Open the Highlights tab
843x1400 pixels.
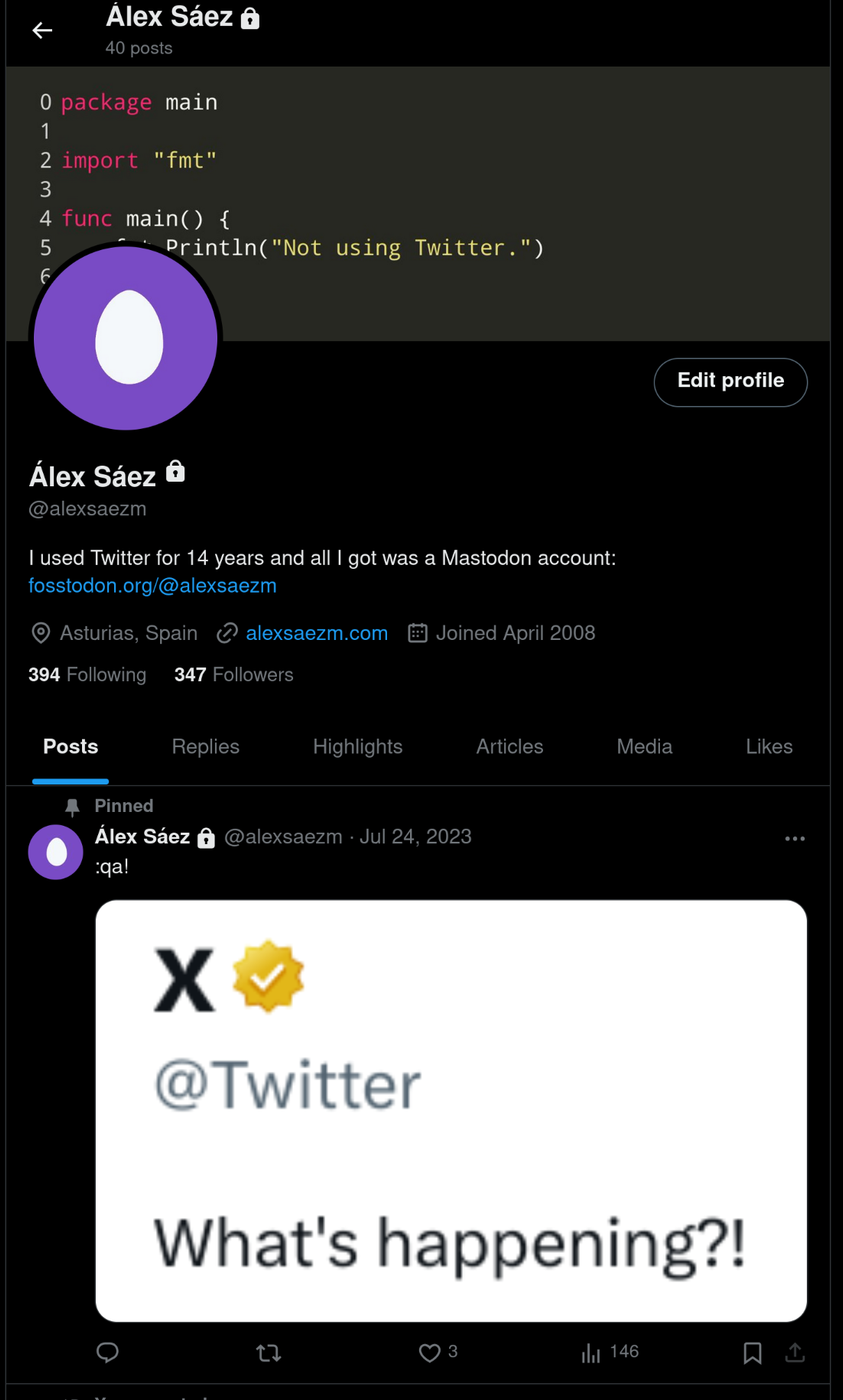[x=357, y=746]
